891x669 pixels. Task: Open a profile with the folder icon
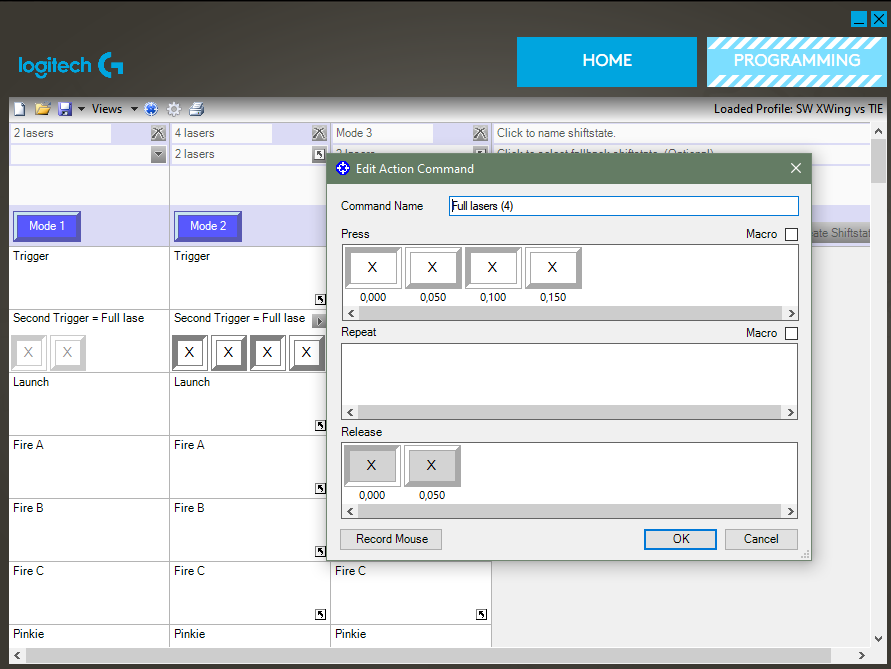pos(43,109)
